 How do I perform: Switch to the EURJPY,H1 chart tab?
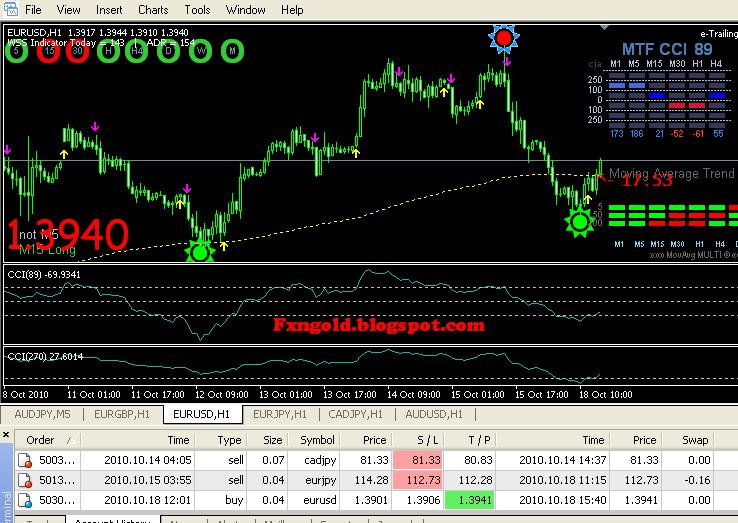pos(280,414)
